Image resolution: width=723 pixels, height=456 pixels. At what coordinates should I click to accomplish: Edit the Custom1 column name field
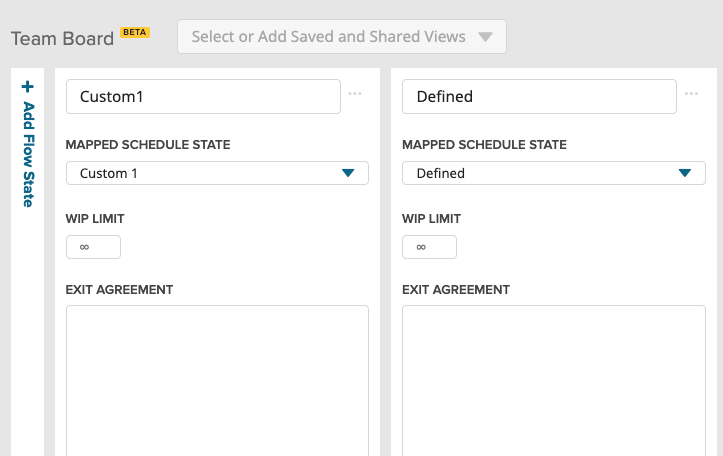203,97
